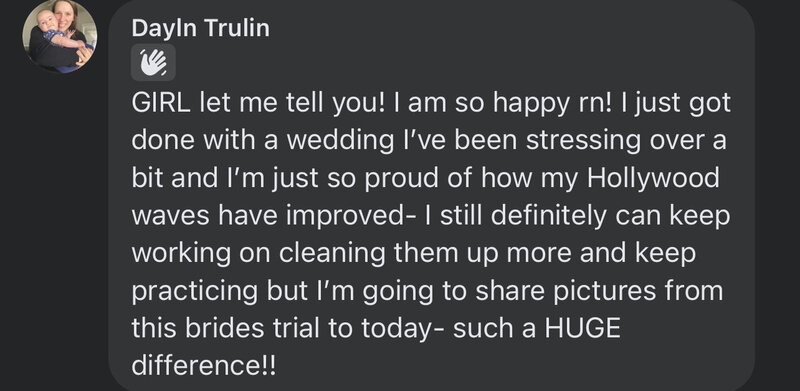The height and width of the screenshot is (391, 800).
Task: Click the word HUGE in the comment
Action: 582,329
